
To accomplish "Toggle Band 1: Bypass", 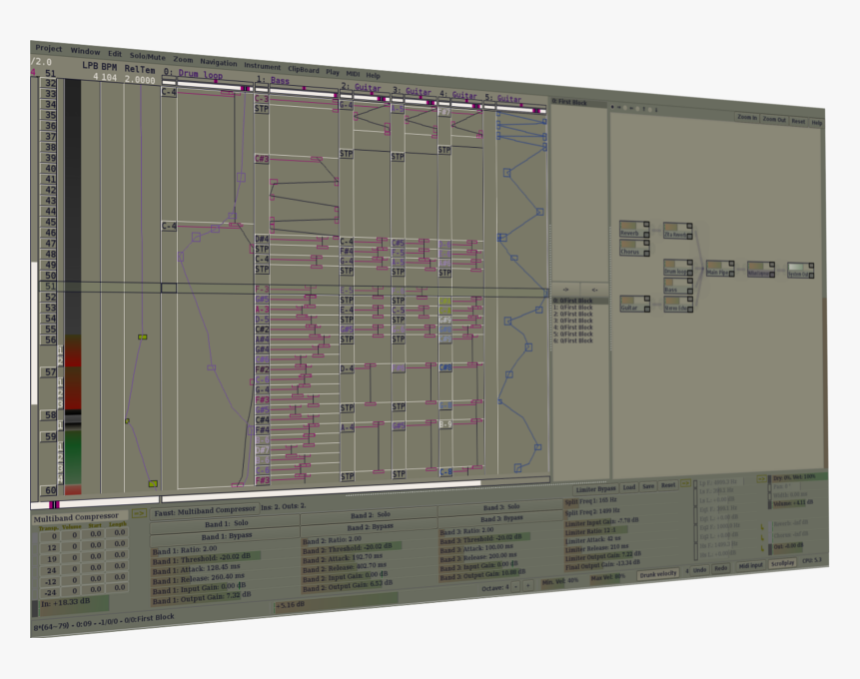I will pos(225,535).
